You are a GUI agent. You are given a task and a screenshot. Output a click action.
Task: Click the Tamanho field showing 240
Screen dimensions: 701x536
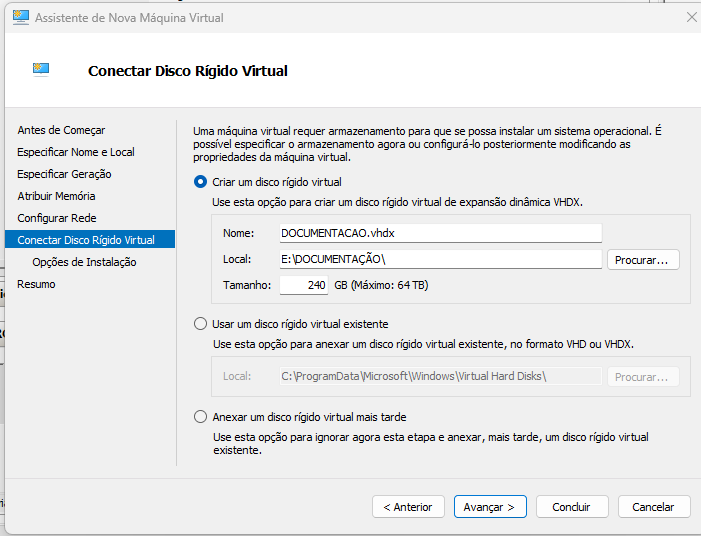(304, 286)
